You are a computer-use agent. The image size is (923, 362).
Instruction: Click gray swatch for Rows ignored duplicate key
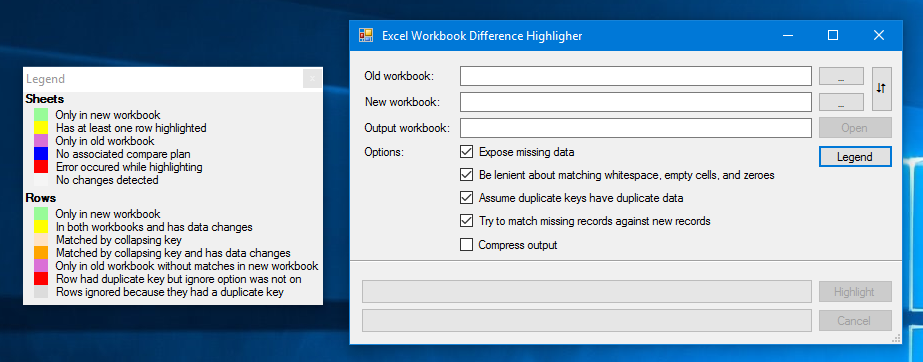tap(41, 291)
